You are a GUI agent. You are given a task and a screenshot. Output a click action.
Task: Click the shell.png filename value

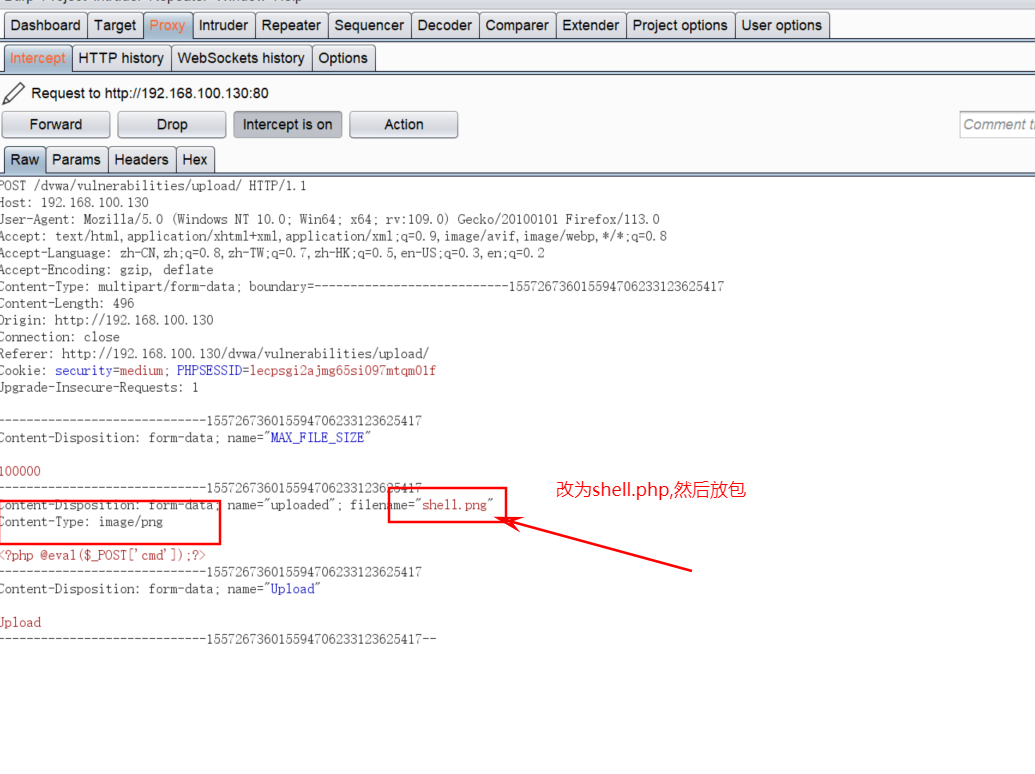[x=454, y=505]
